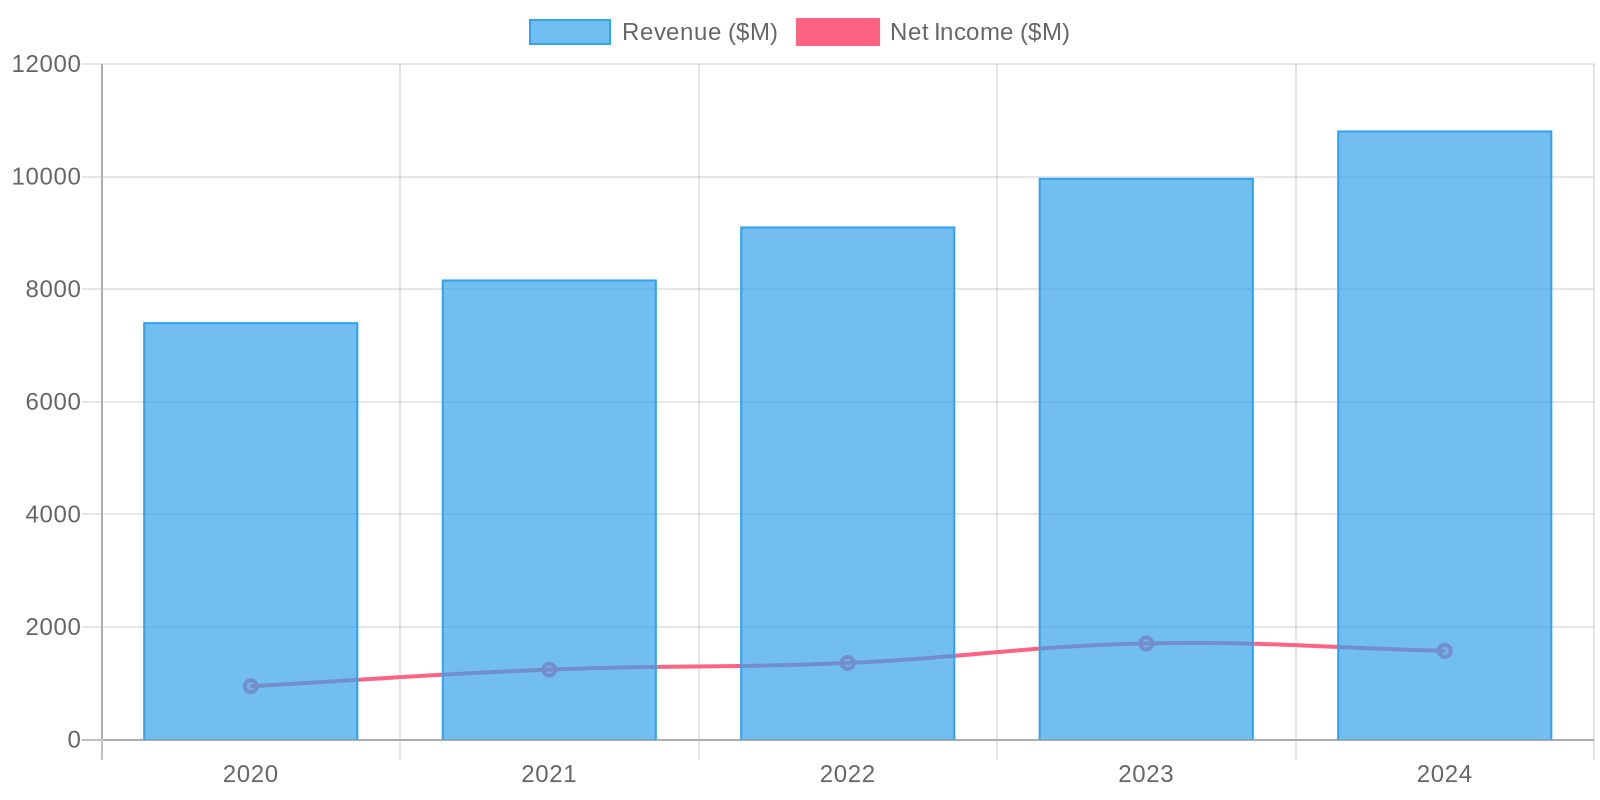Click the 6000 y-axis tick label

(x=52, y=402)
